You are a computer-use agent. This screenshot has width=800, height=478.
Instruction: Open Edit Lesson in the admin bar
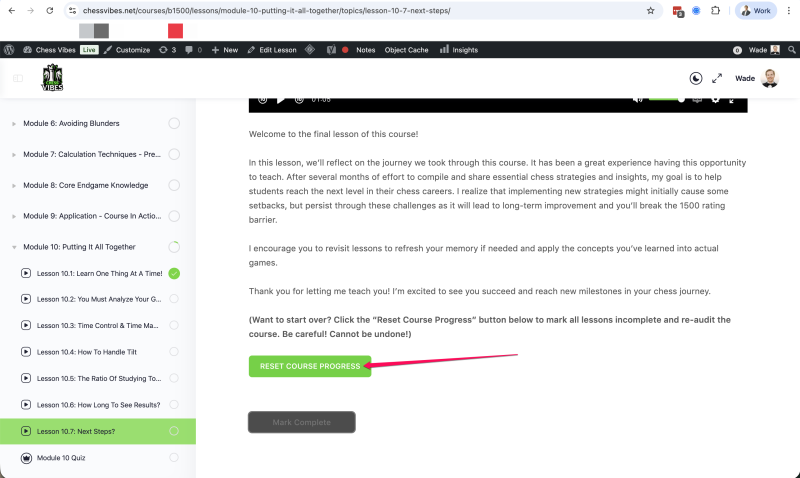(x=271, y=49)
